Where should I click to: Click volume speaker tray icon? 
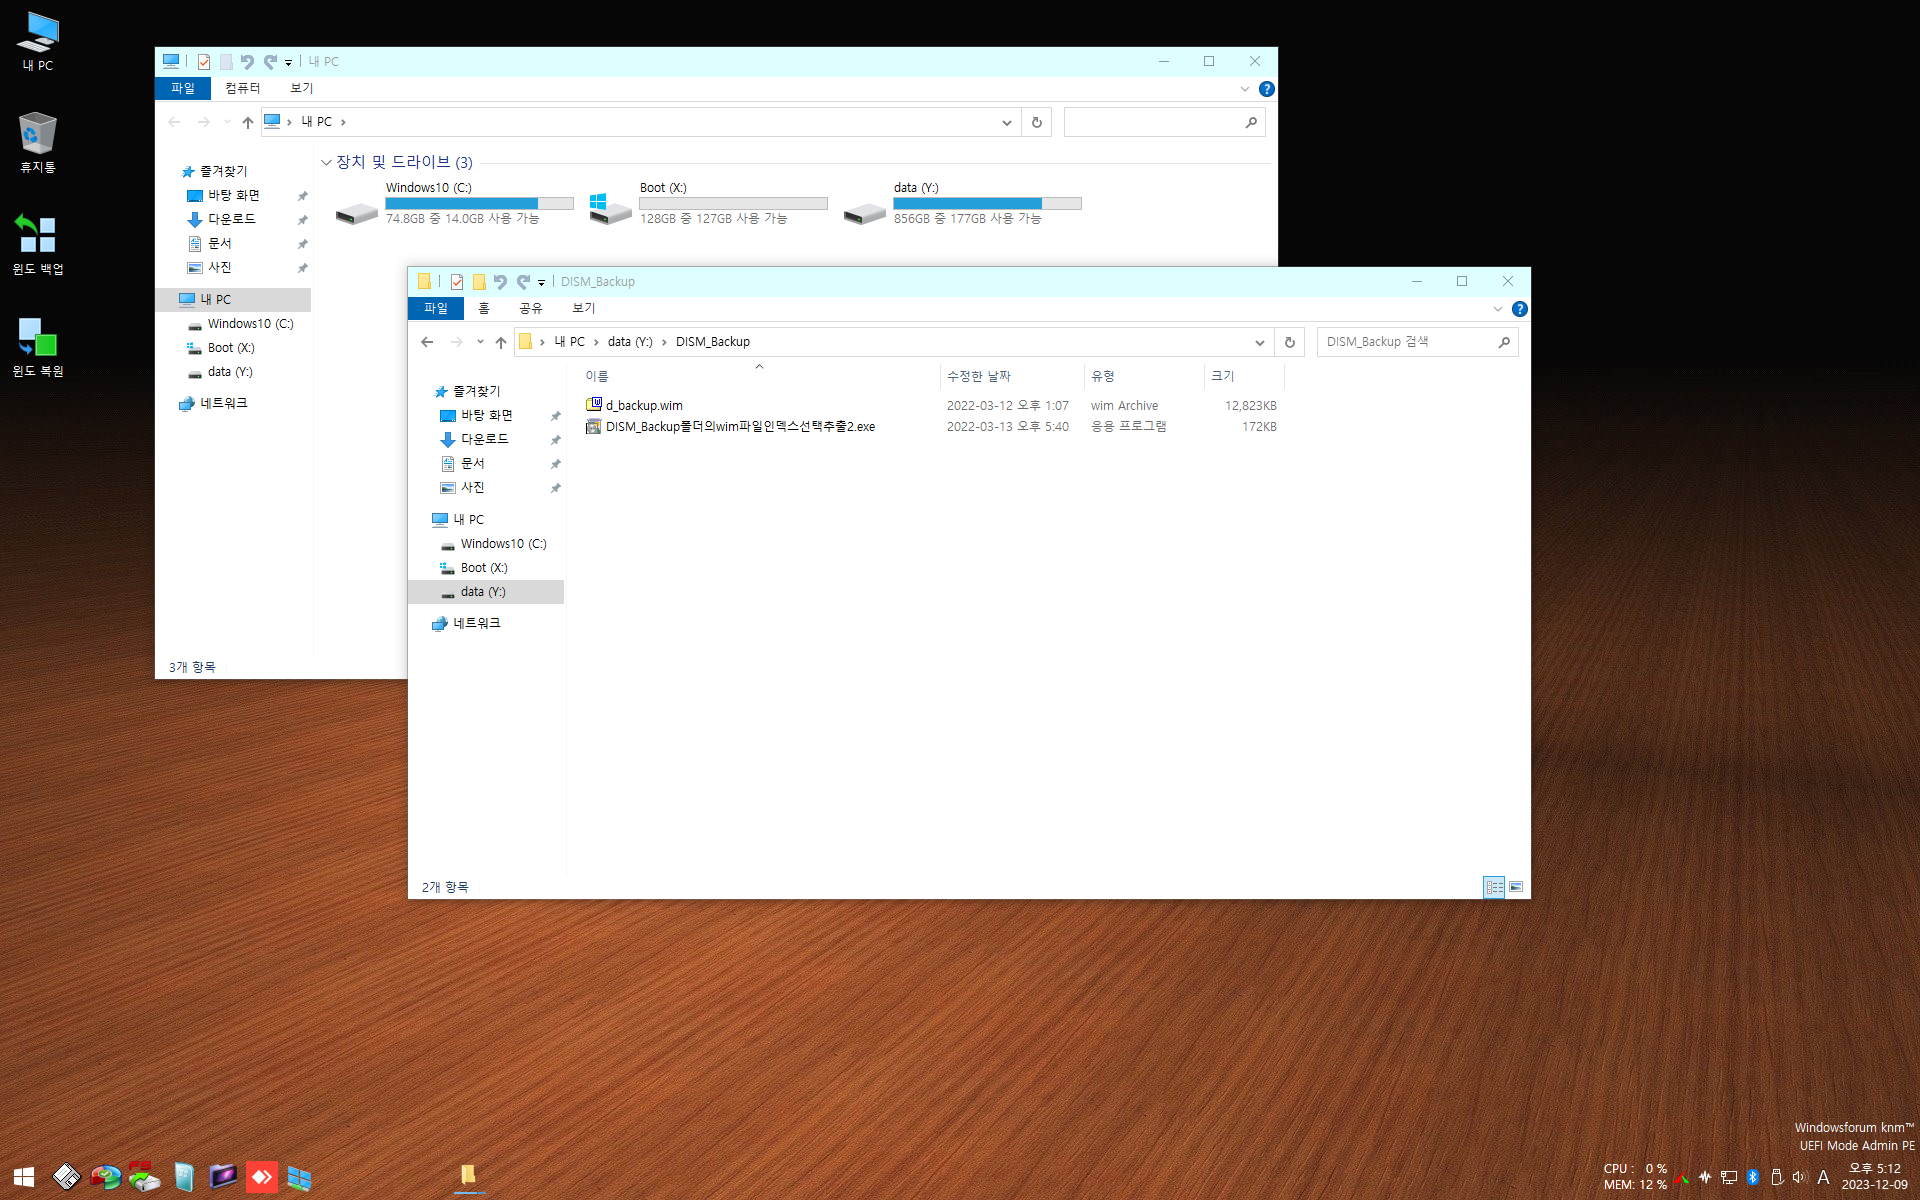tap(1800, 1177)
